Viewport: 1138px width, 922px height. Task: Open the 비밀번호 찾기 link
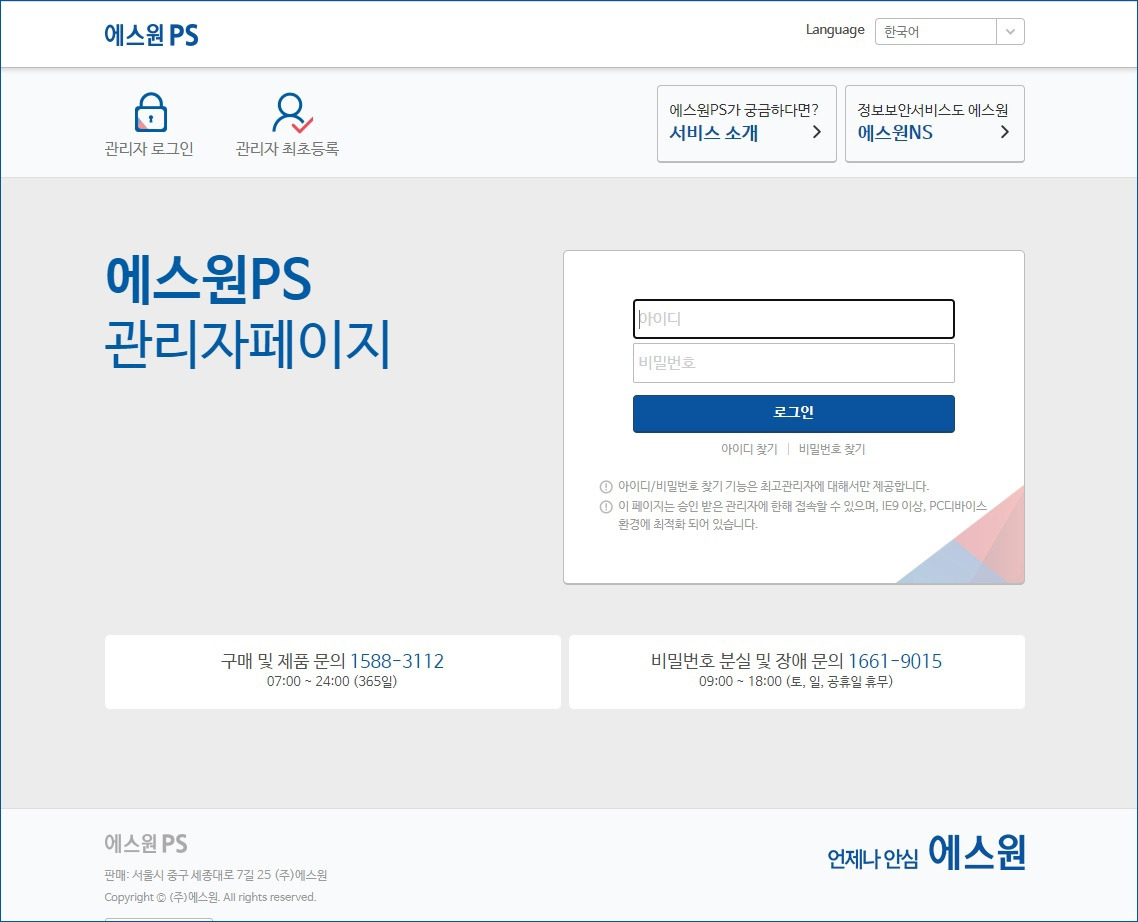tap(832, 449)
